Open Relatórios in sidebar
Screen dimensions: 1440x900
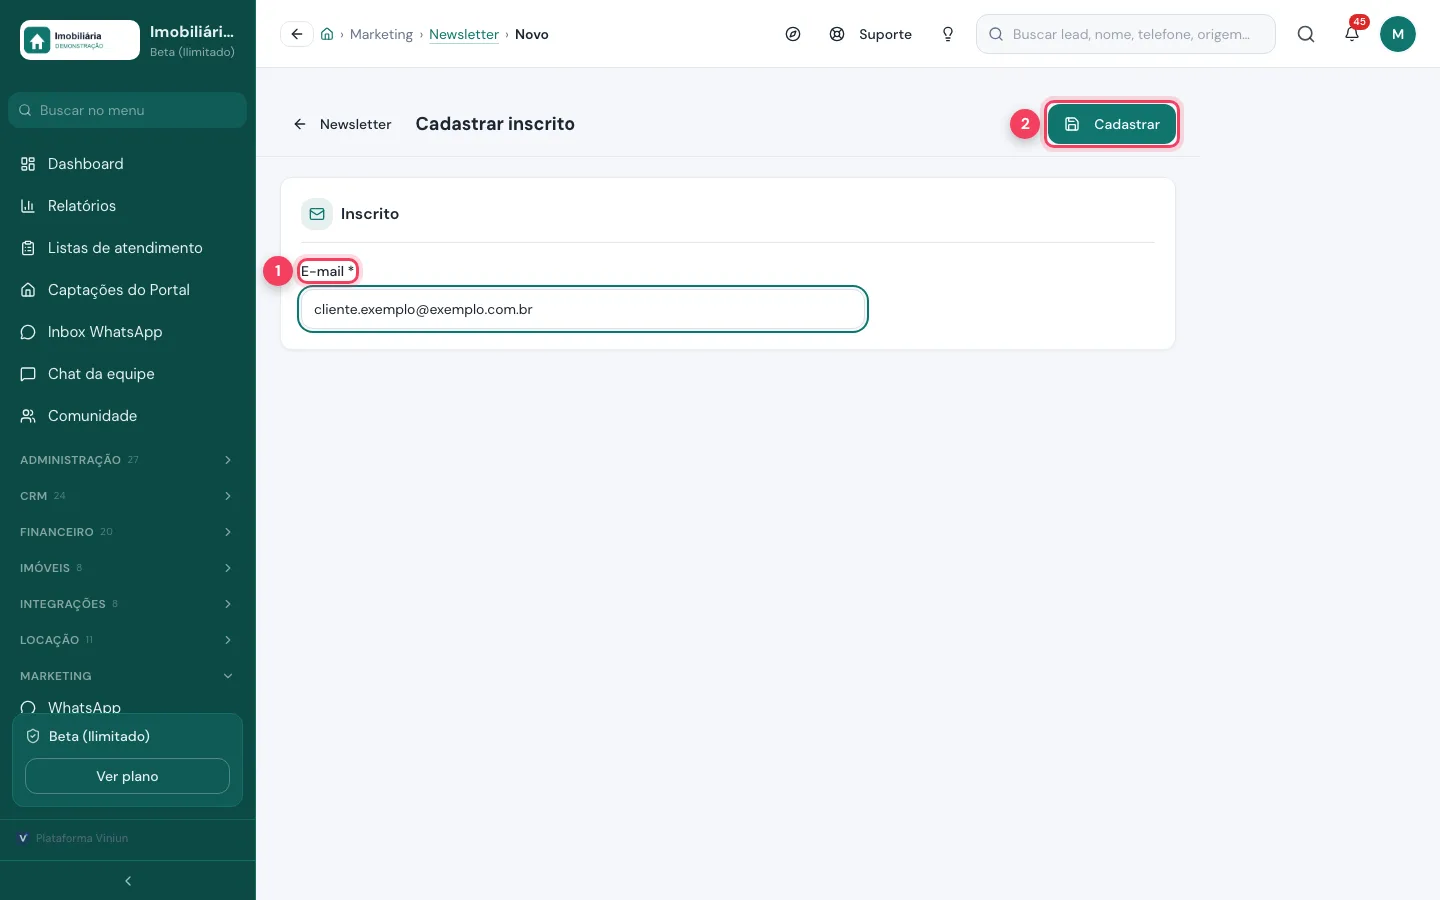127,206
